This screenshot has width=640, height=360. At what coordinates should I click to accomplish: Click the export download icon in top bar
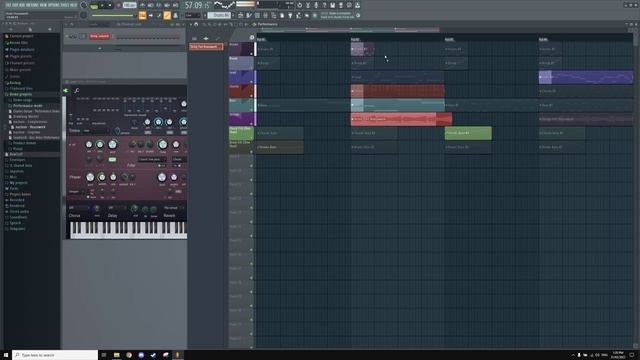click(x=357, y=5)
